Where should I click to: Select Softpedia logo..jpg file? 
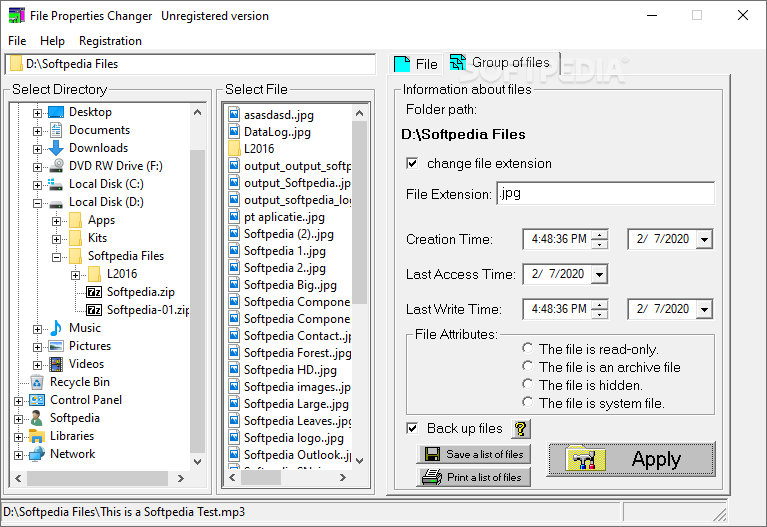click(x=293, y=438)
